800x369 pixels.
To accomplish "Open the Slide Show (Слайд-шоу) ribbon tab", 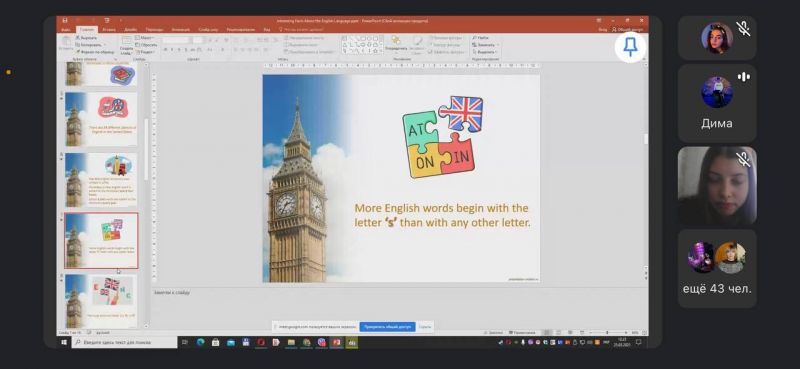I will [208, 30].
